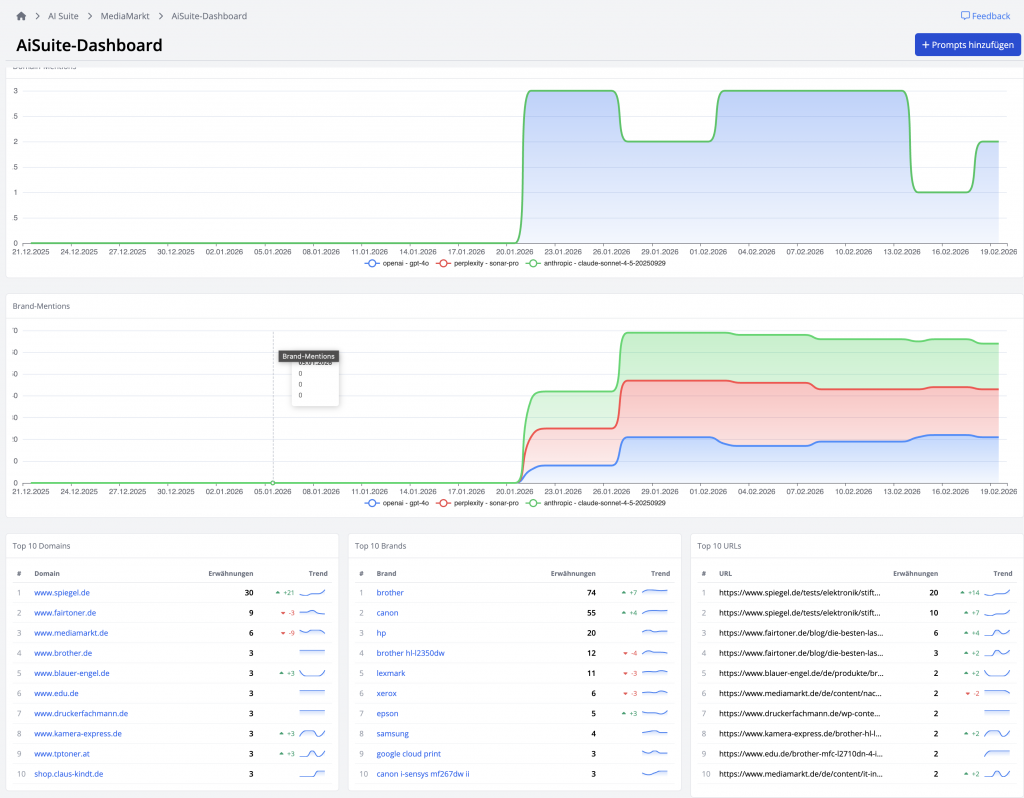Image resolution: width=1024 pixels, height=798 pixels.
Task: Select the brother brand entry
Action: point(390,593)
